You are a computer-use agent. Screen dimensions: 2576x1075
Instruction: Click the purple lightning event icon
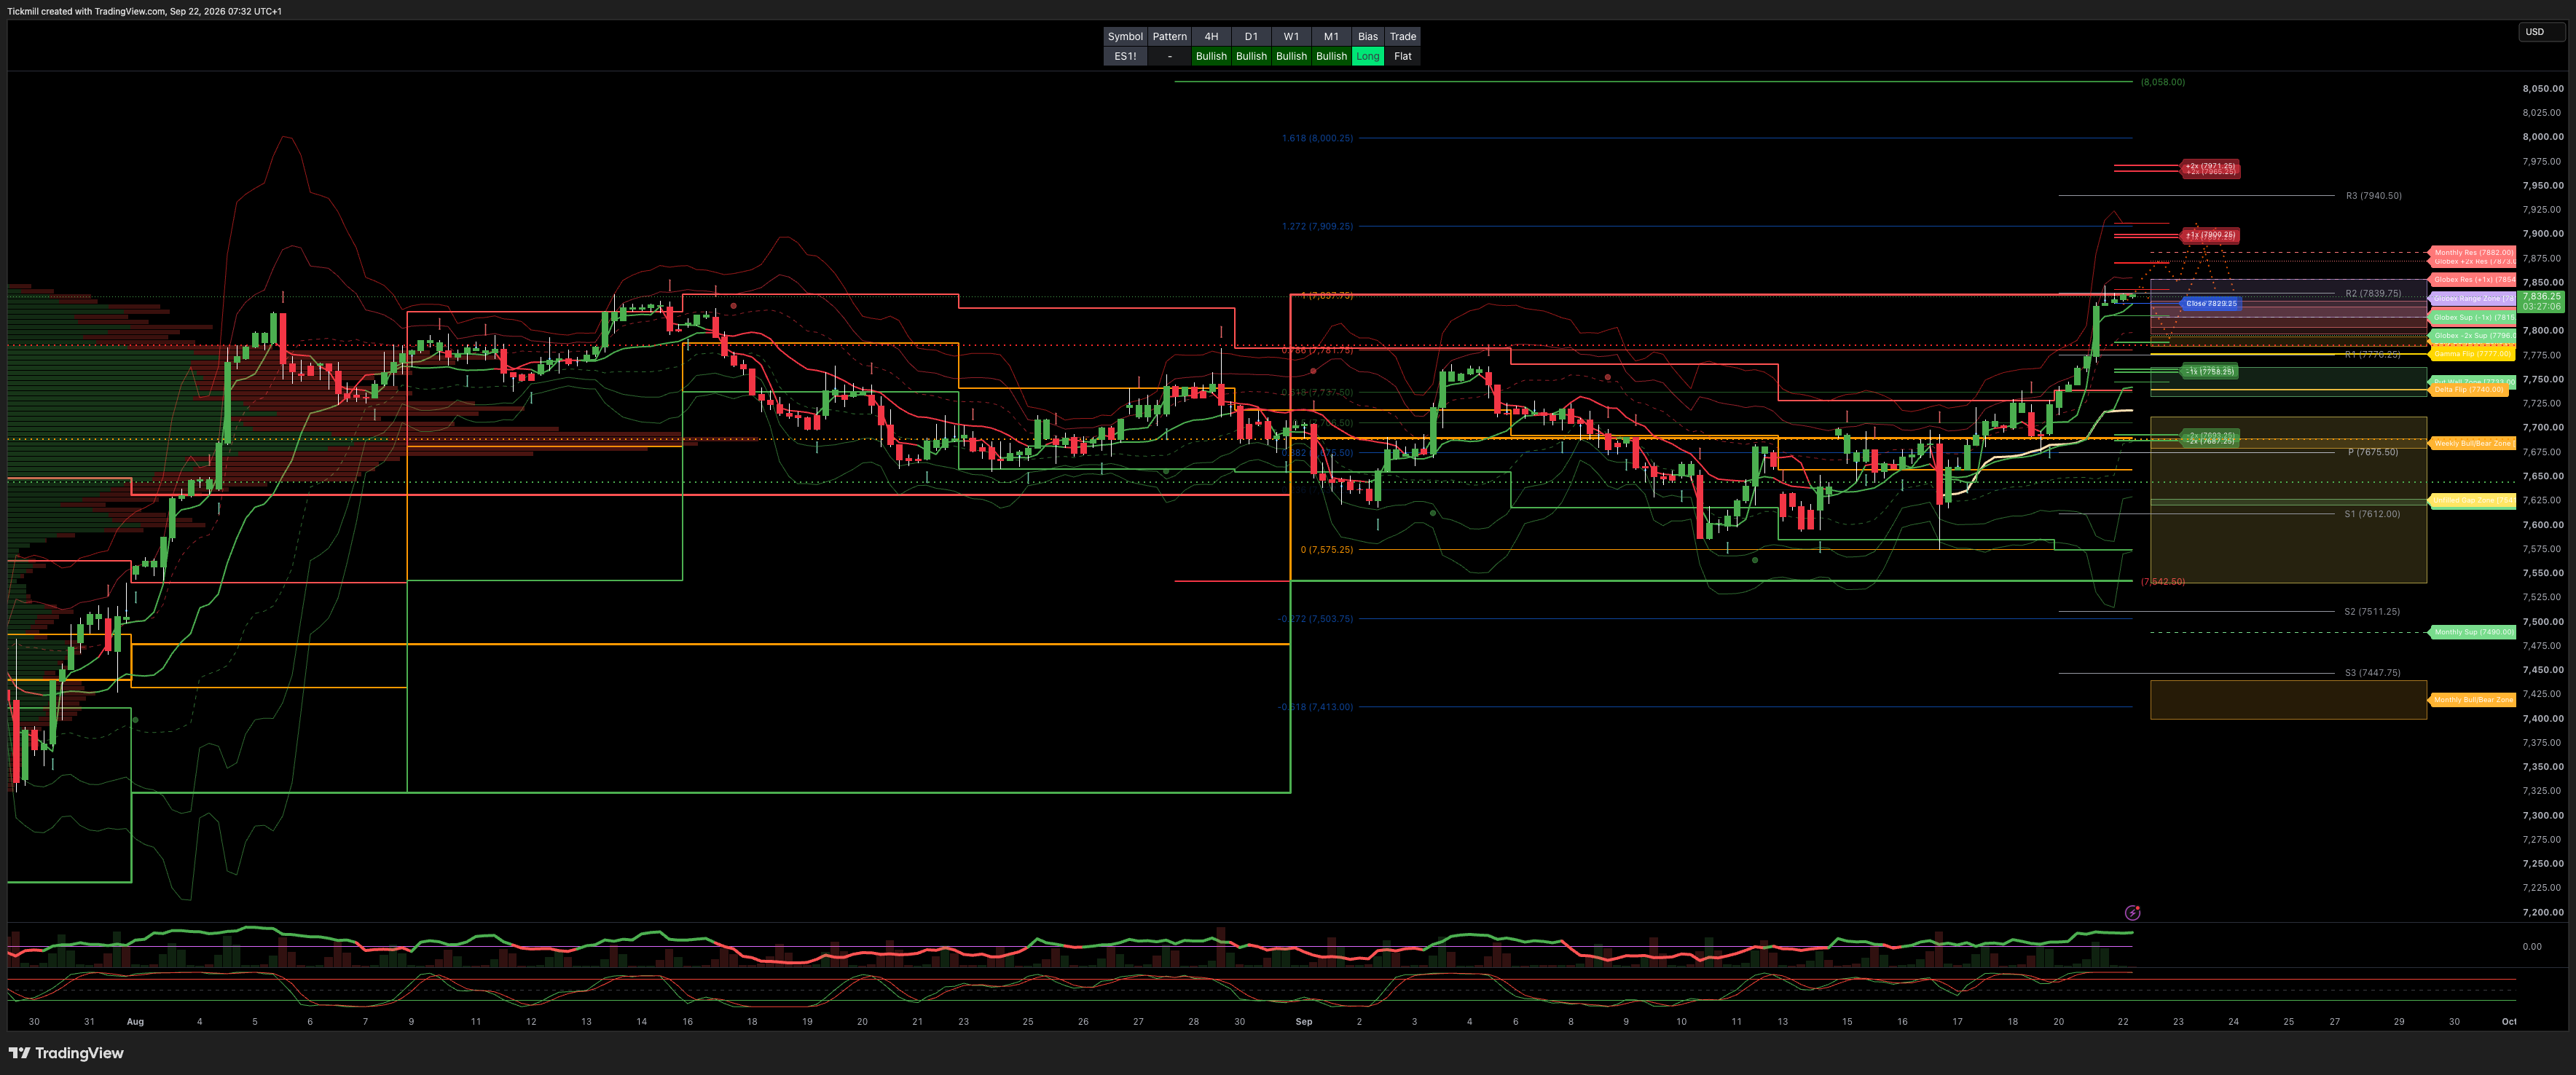point(2132,912)
